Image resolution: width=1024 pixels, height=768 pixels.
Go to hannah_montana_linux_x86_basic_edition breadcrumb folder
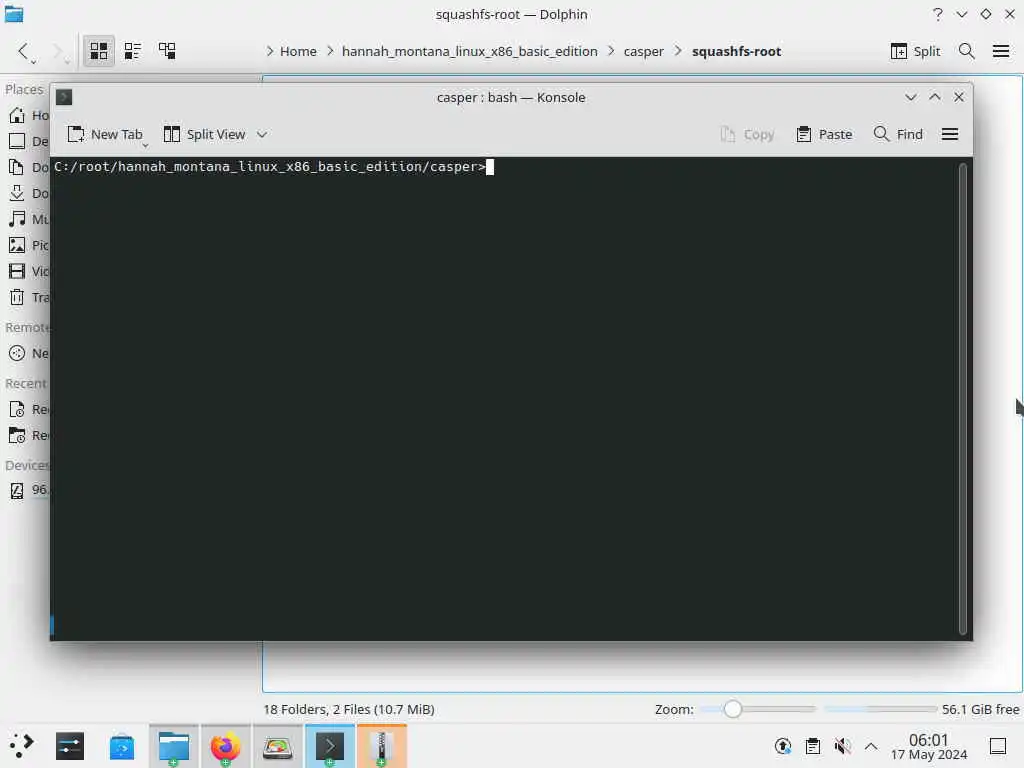click(469, 51)
